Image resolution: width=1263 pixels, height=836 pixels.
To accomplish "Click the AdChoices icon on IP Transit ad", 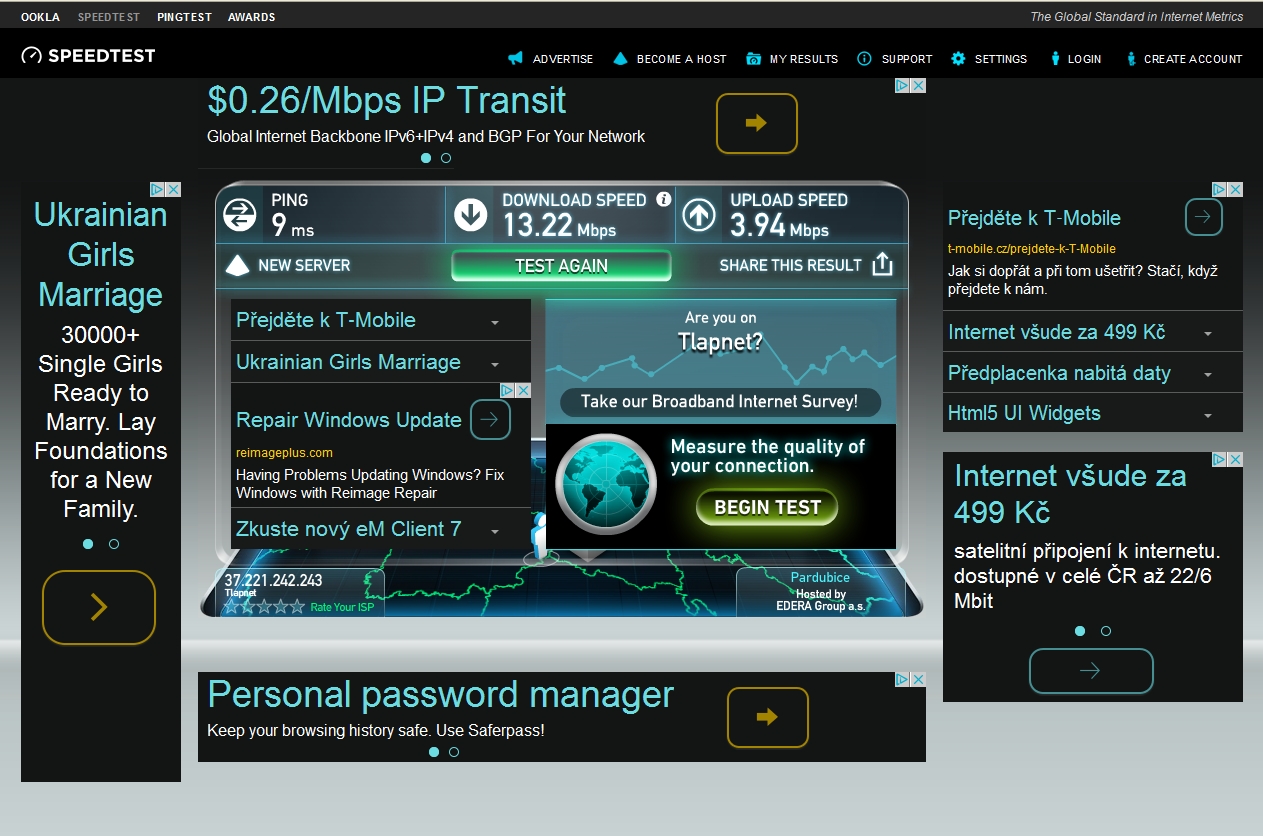I will 902,86.
